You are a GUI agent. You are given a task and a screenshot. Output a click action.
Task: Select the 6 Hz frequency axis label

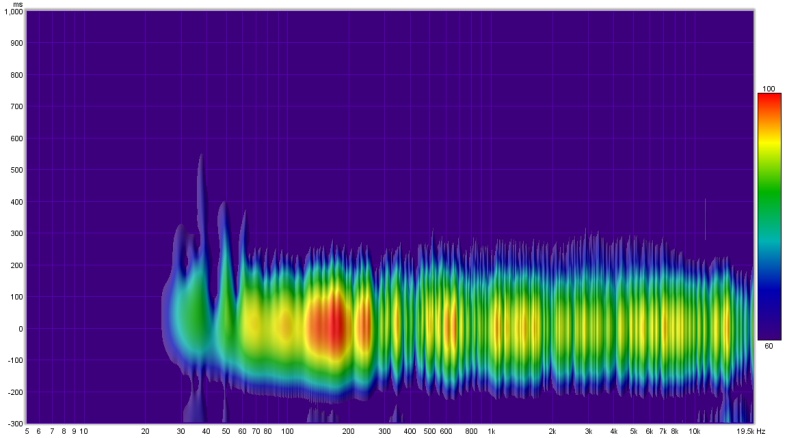pos(39,431)
